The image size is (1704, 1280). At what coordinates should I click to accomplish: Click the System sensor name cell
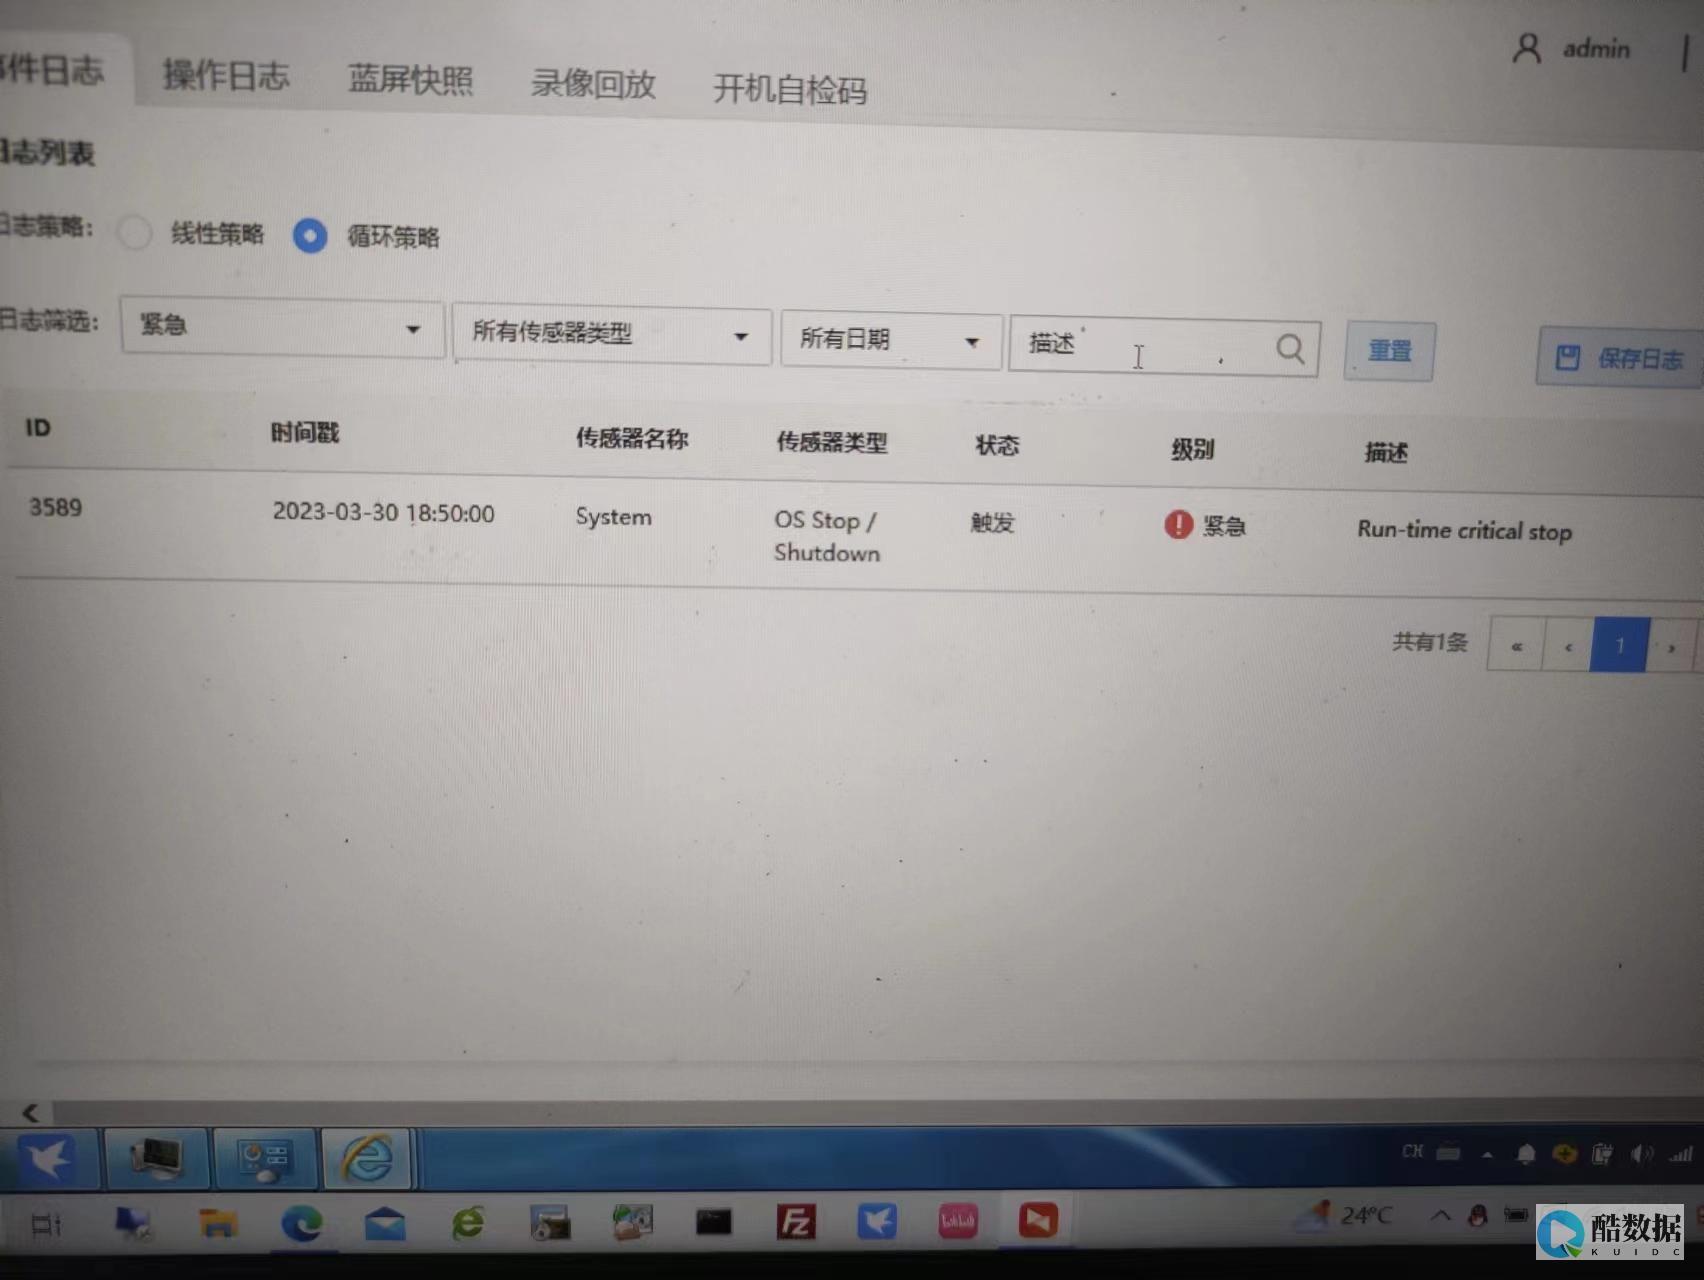(613, 517)
